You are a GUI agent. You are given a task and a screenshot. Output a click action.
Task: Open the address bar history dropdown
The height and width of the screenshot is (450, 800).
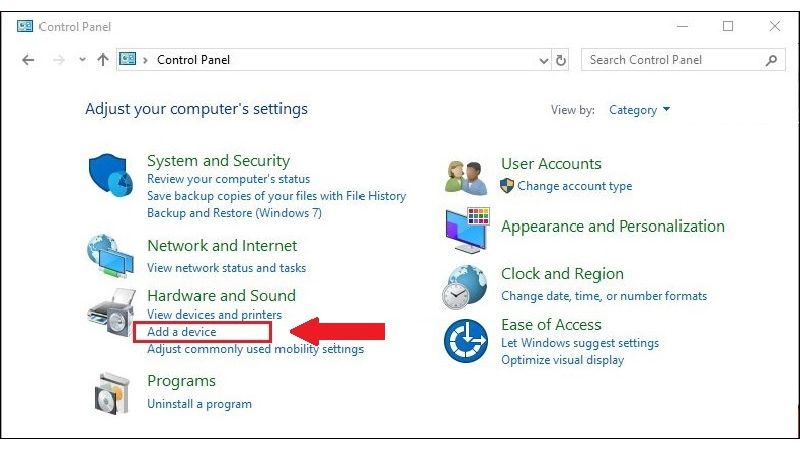(544, 60)
